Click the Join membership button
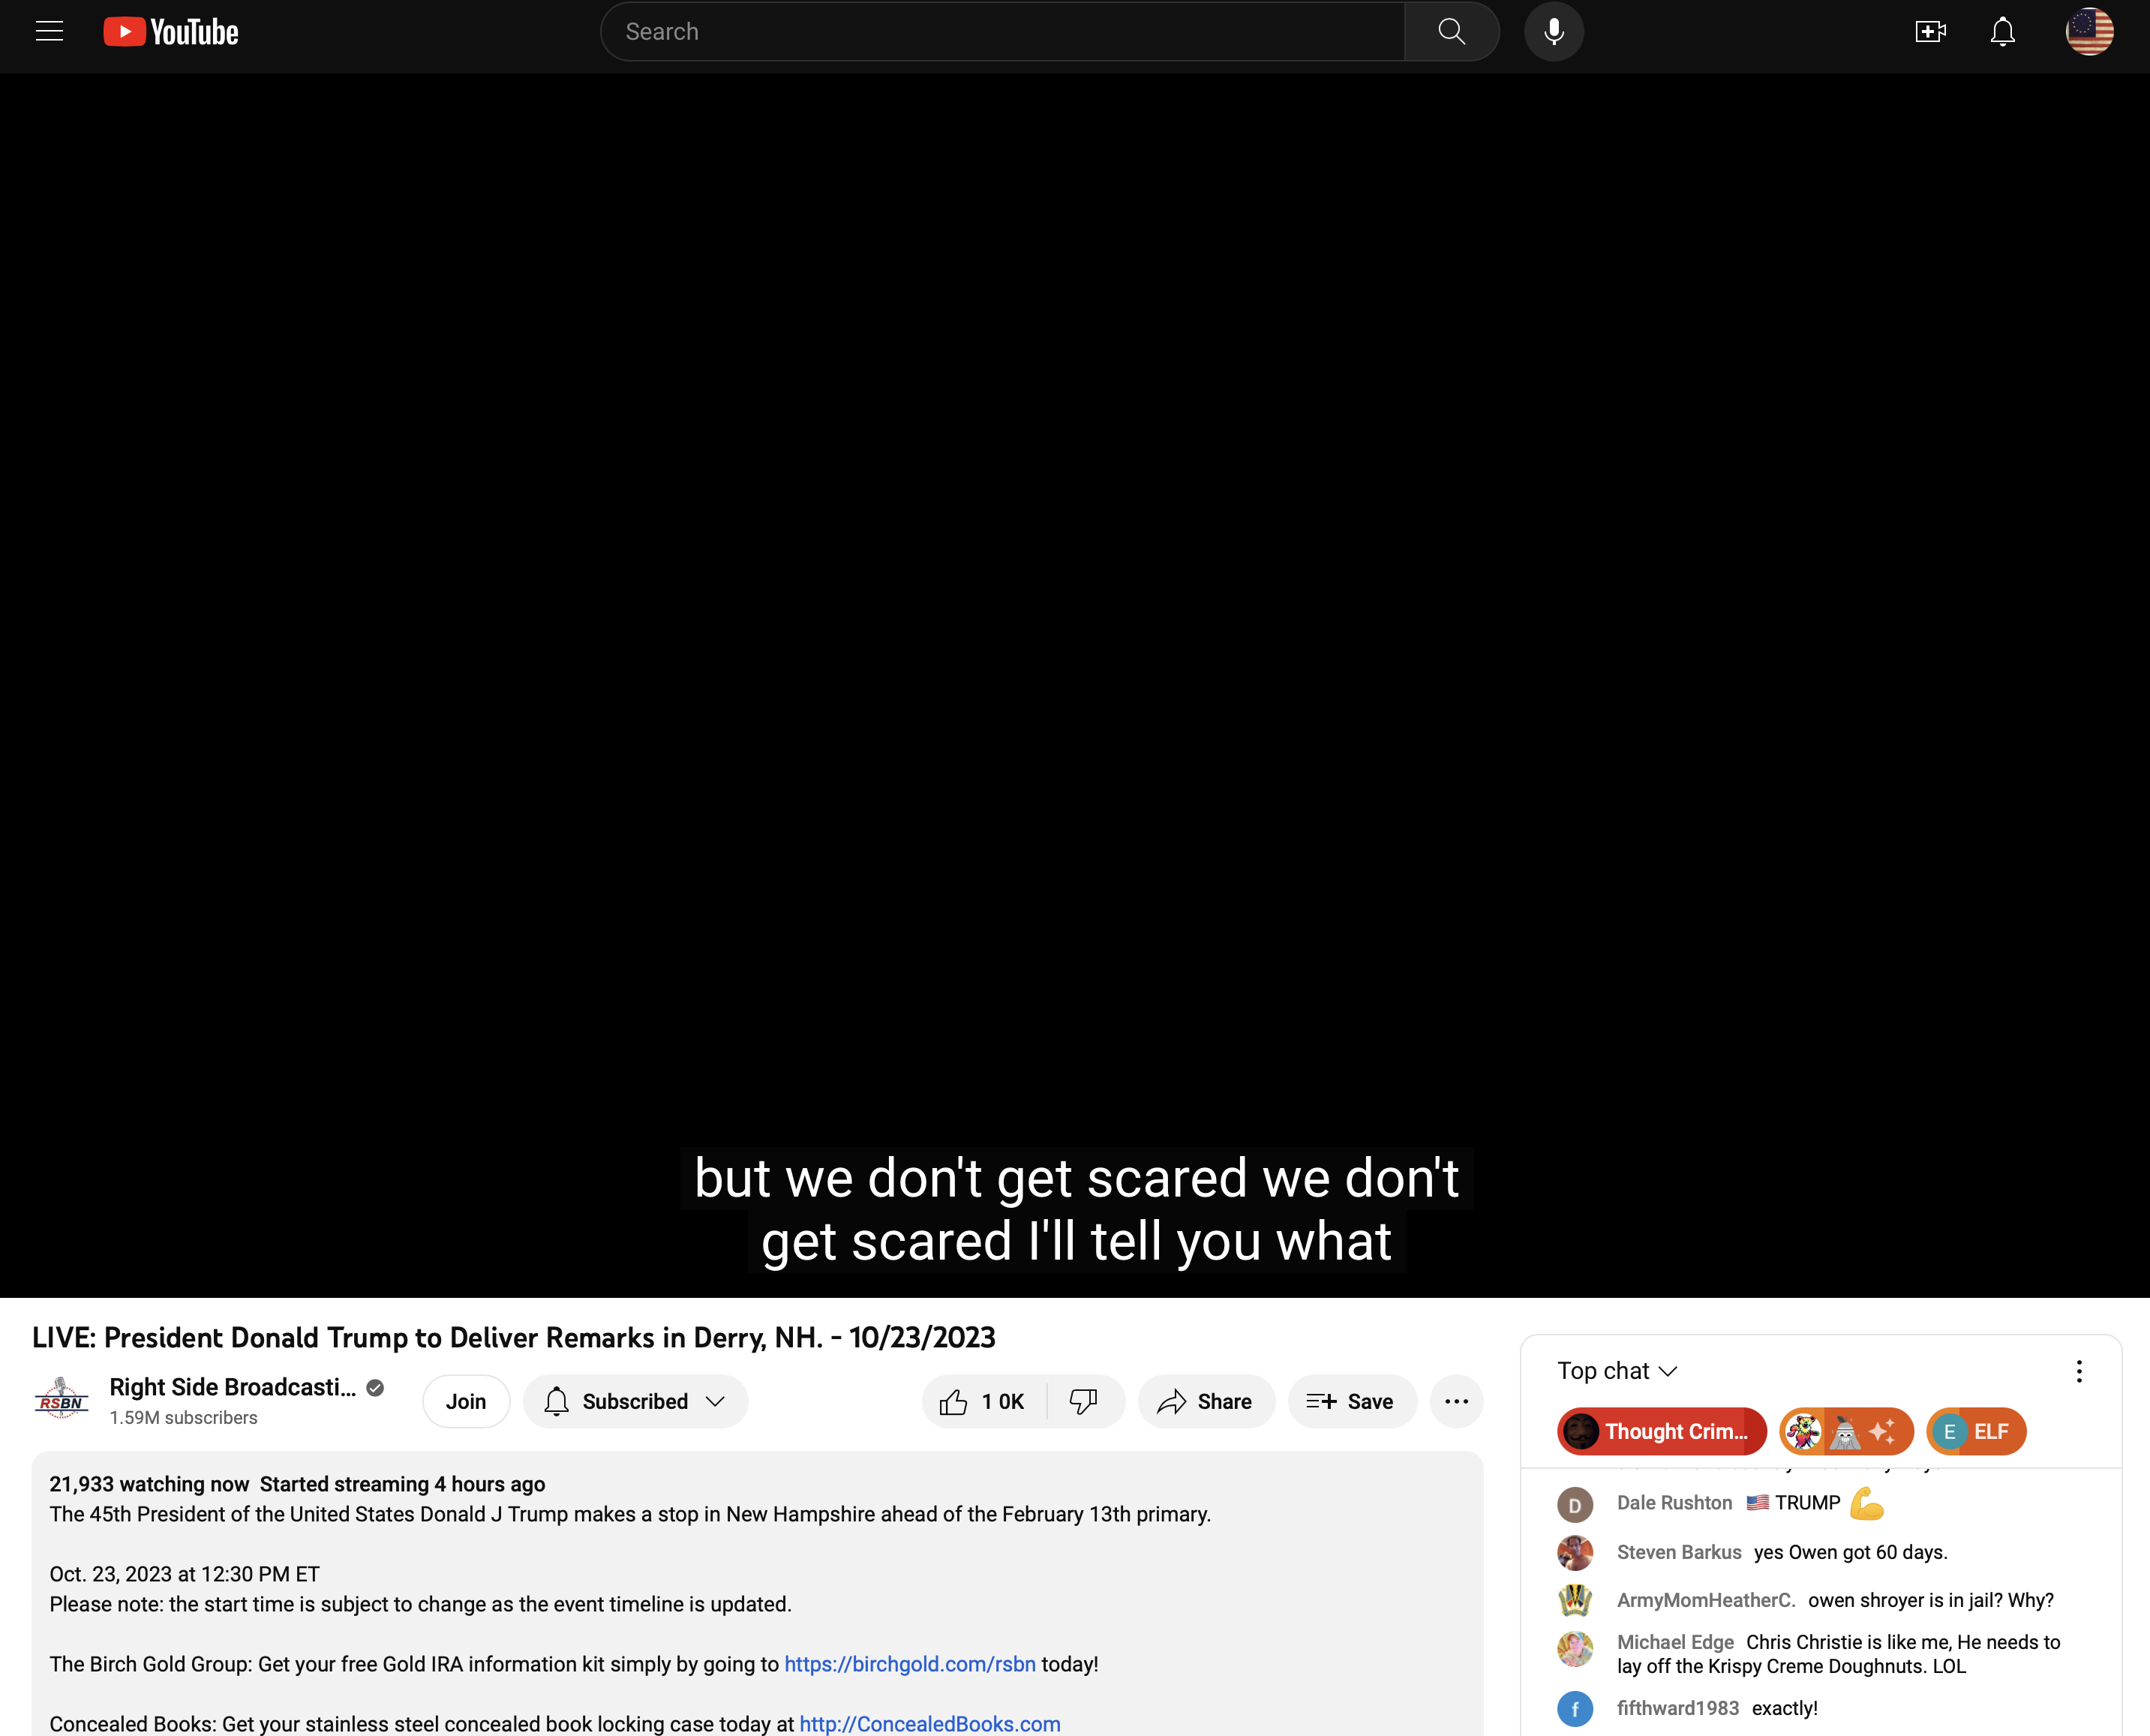 click(466, 1401)
